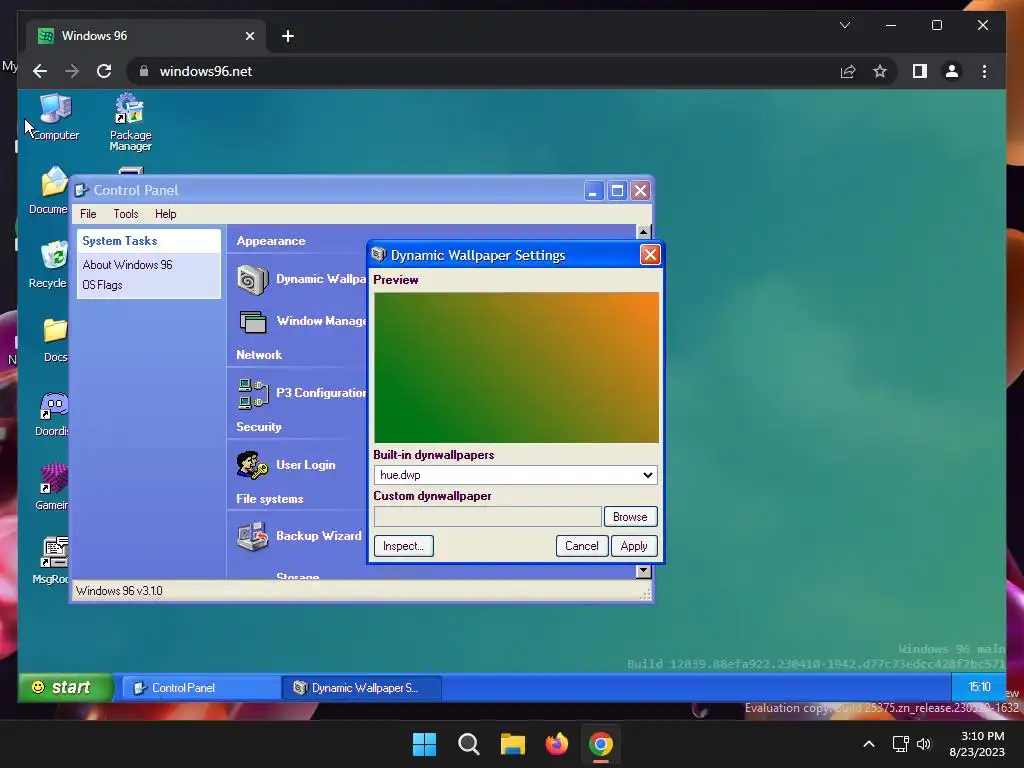Go back in Chrome
1024x768 pixels.
[x=40, y=71]
